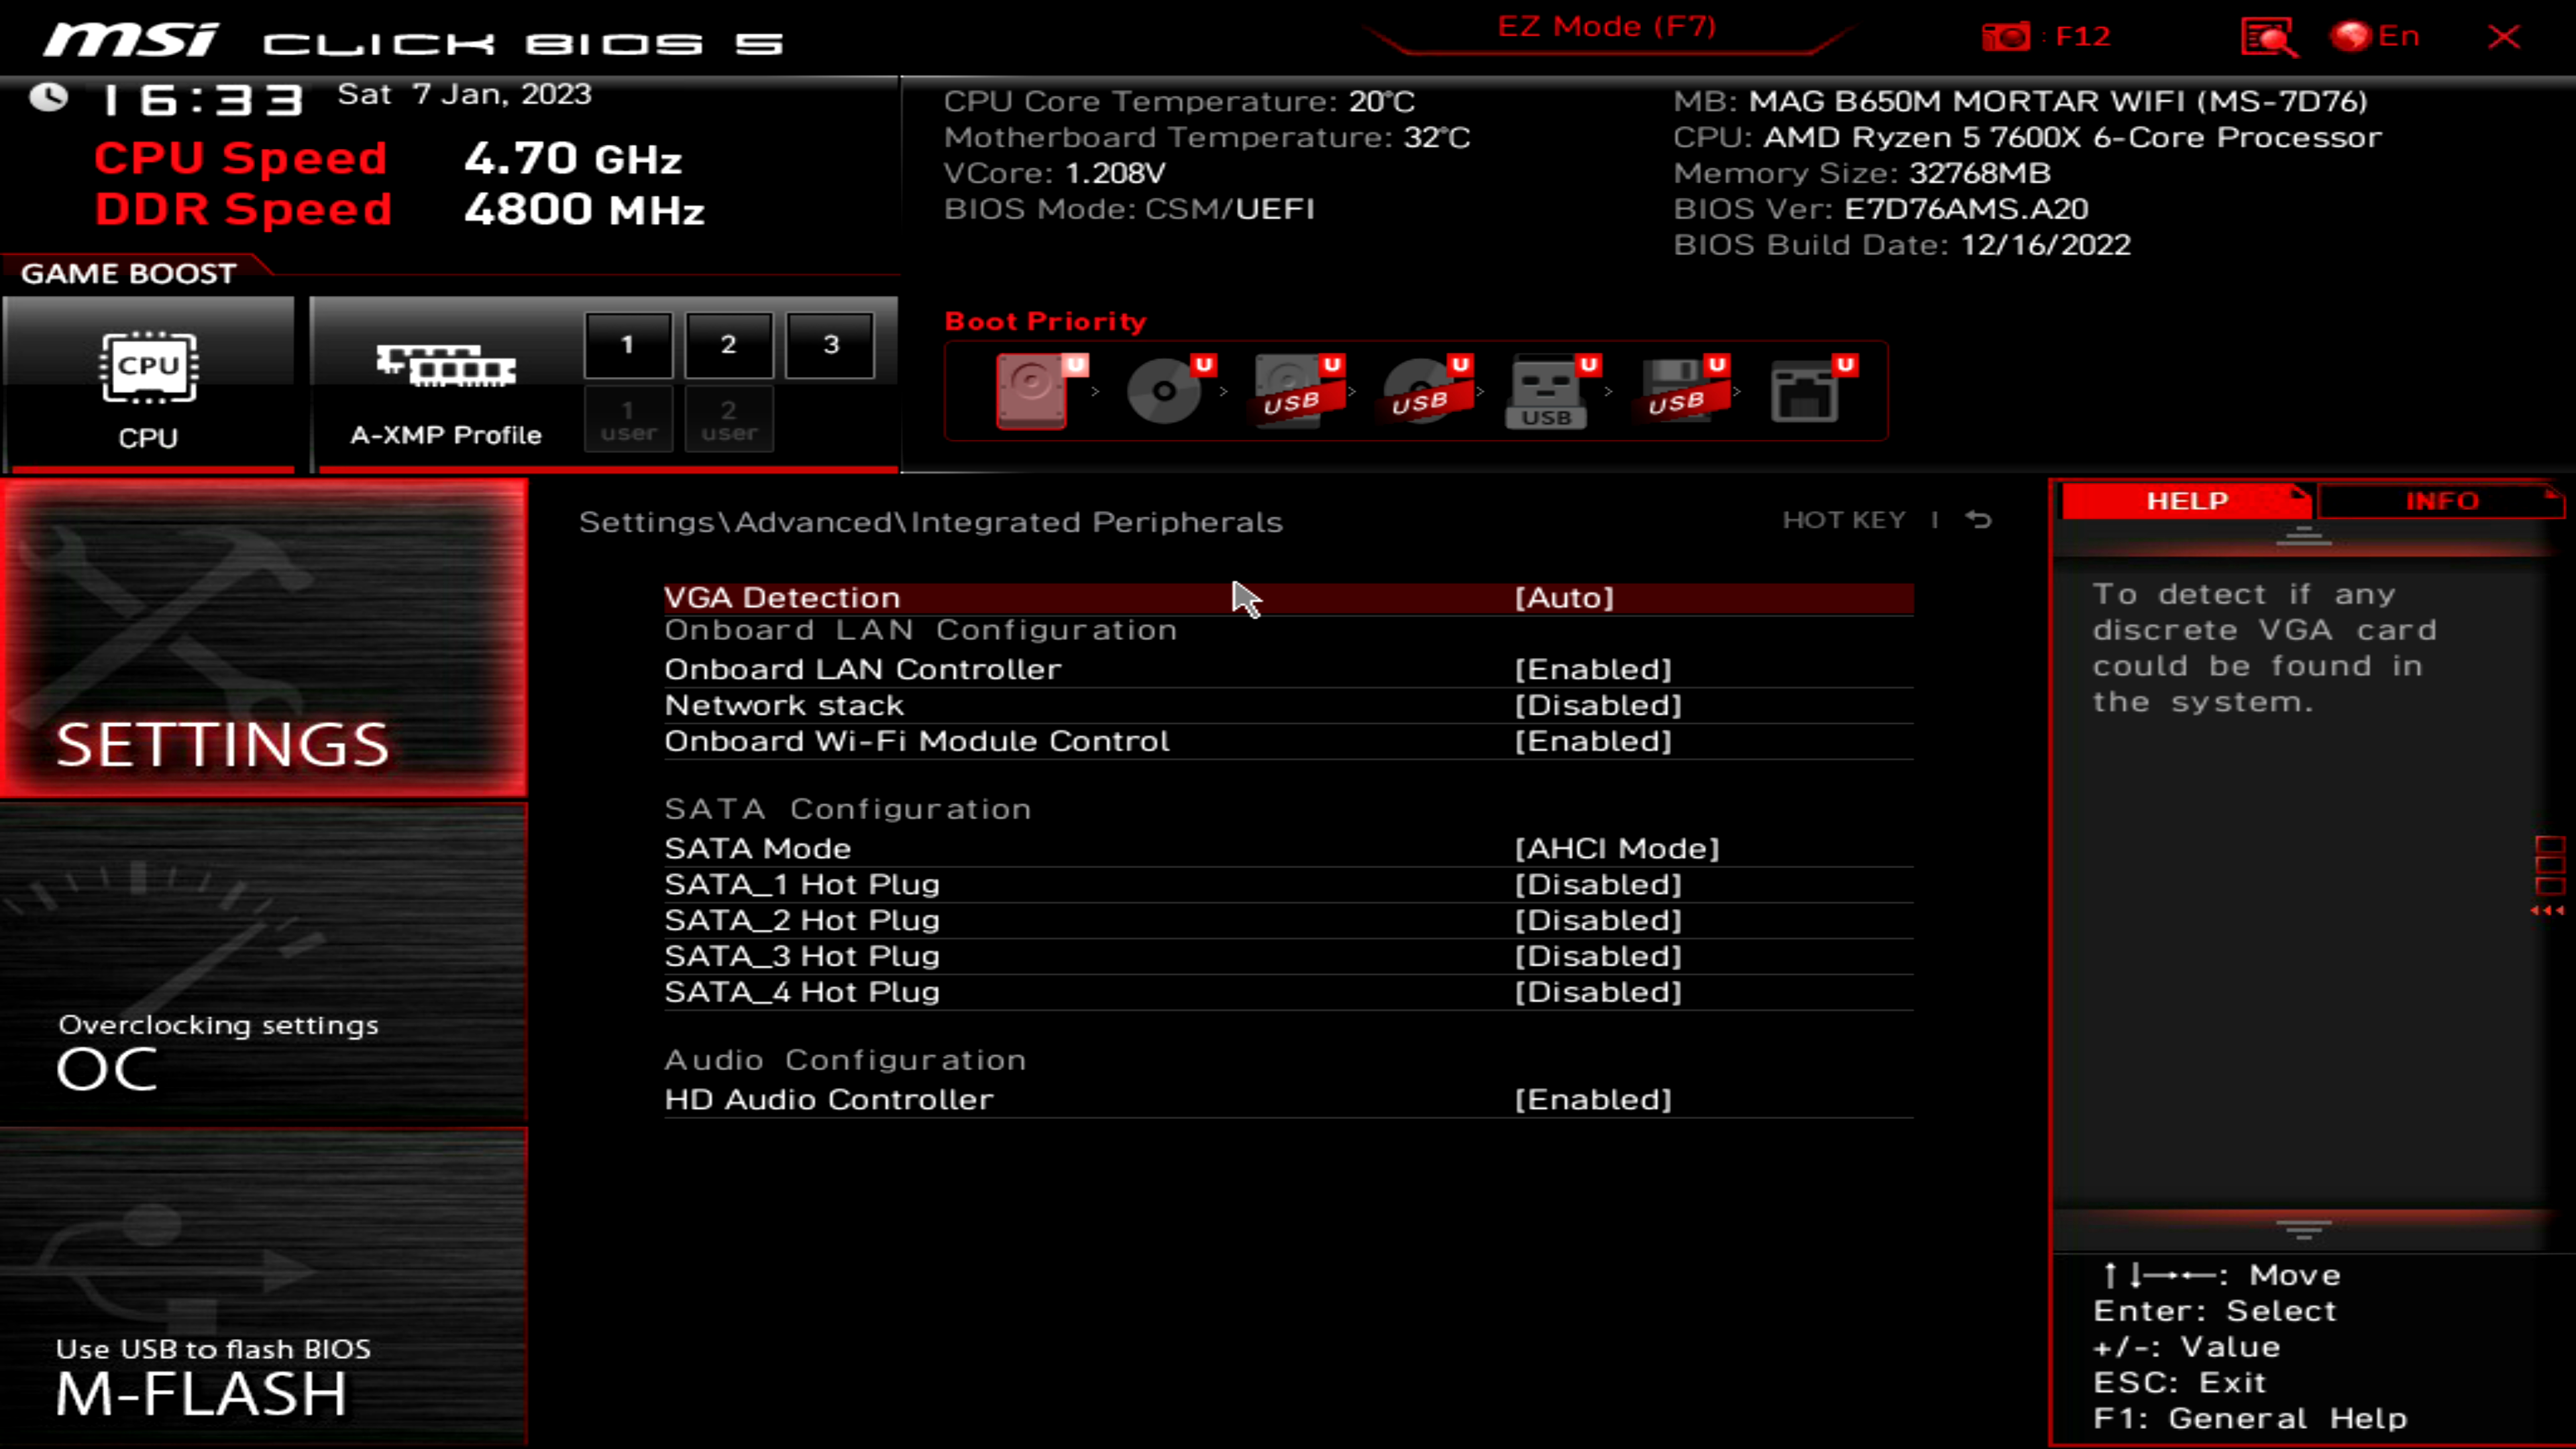Click the HD Audio Controller Enabled value
Screen dimensions: 2576x1449
tap(1592, 1100)
